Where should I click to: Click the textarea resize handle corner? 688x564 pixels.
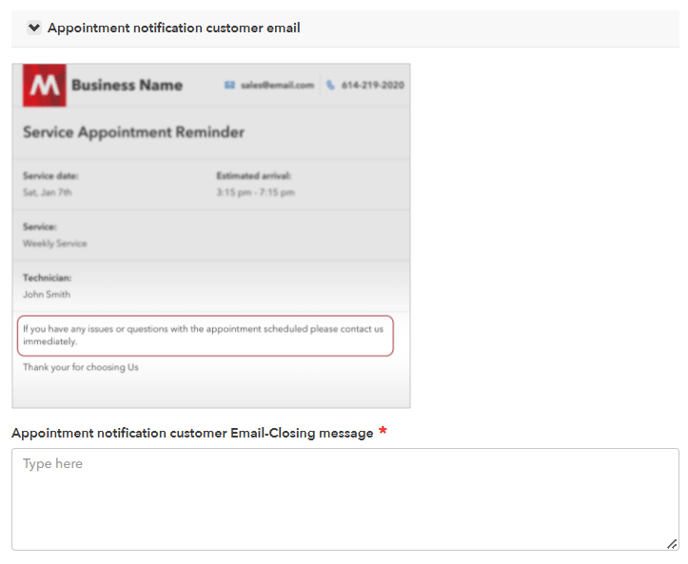click(672, 543)
